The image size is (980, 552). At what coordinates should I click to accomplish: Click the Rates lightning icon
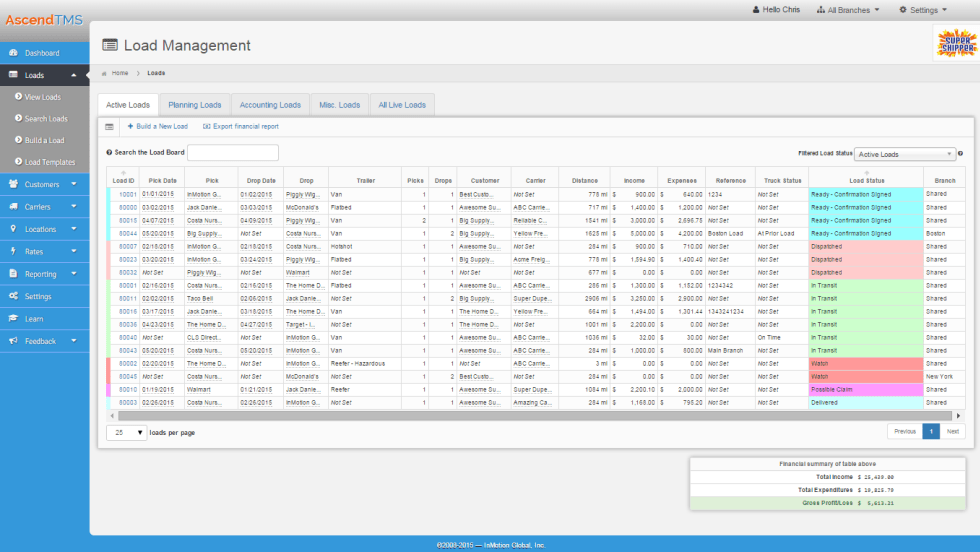13,251
